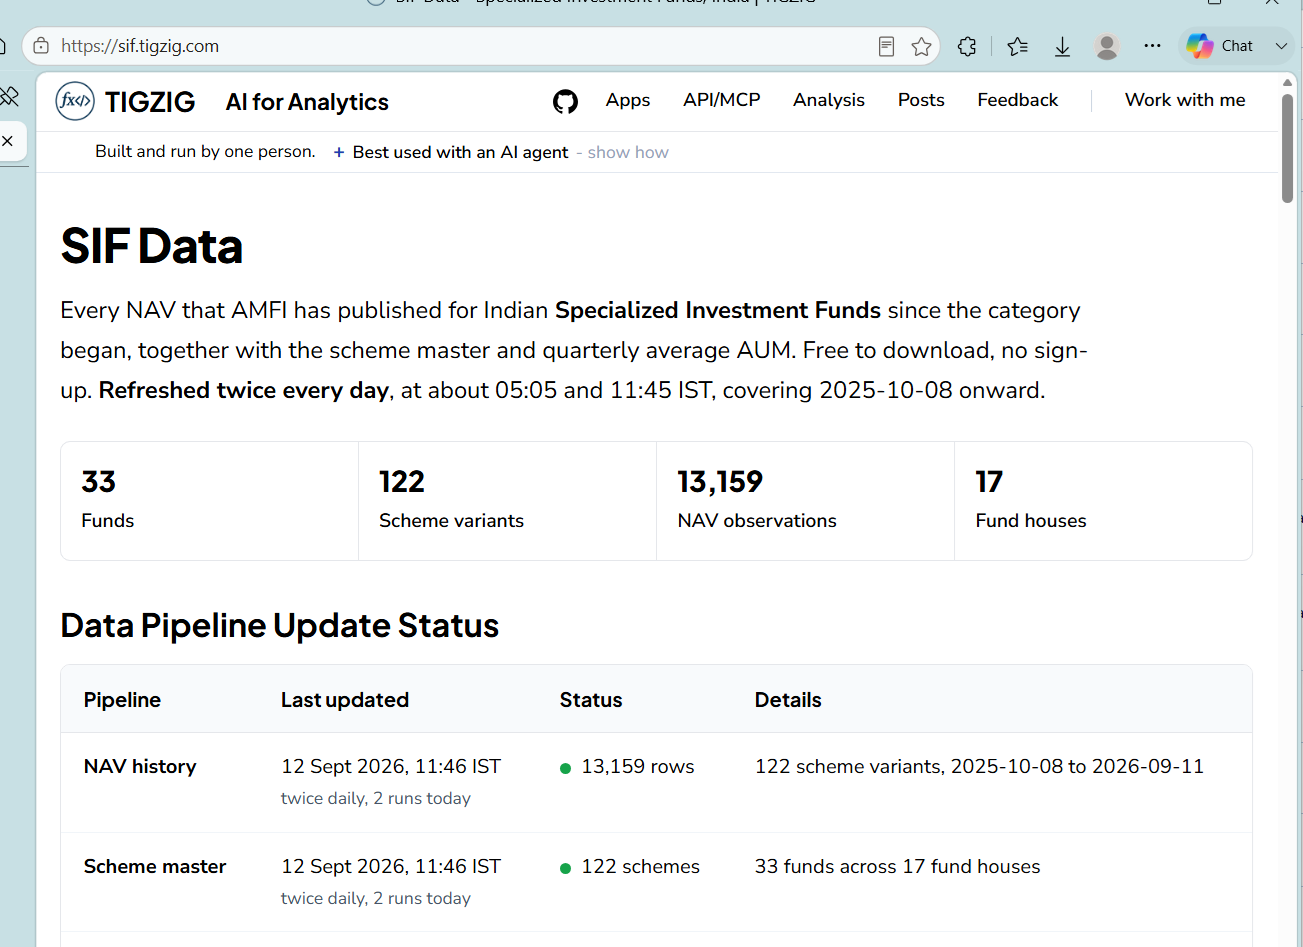Viewport: 1303px width, 947px height.
Task: Expand the chevron next to Chat
Action: pos(1281,46)
